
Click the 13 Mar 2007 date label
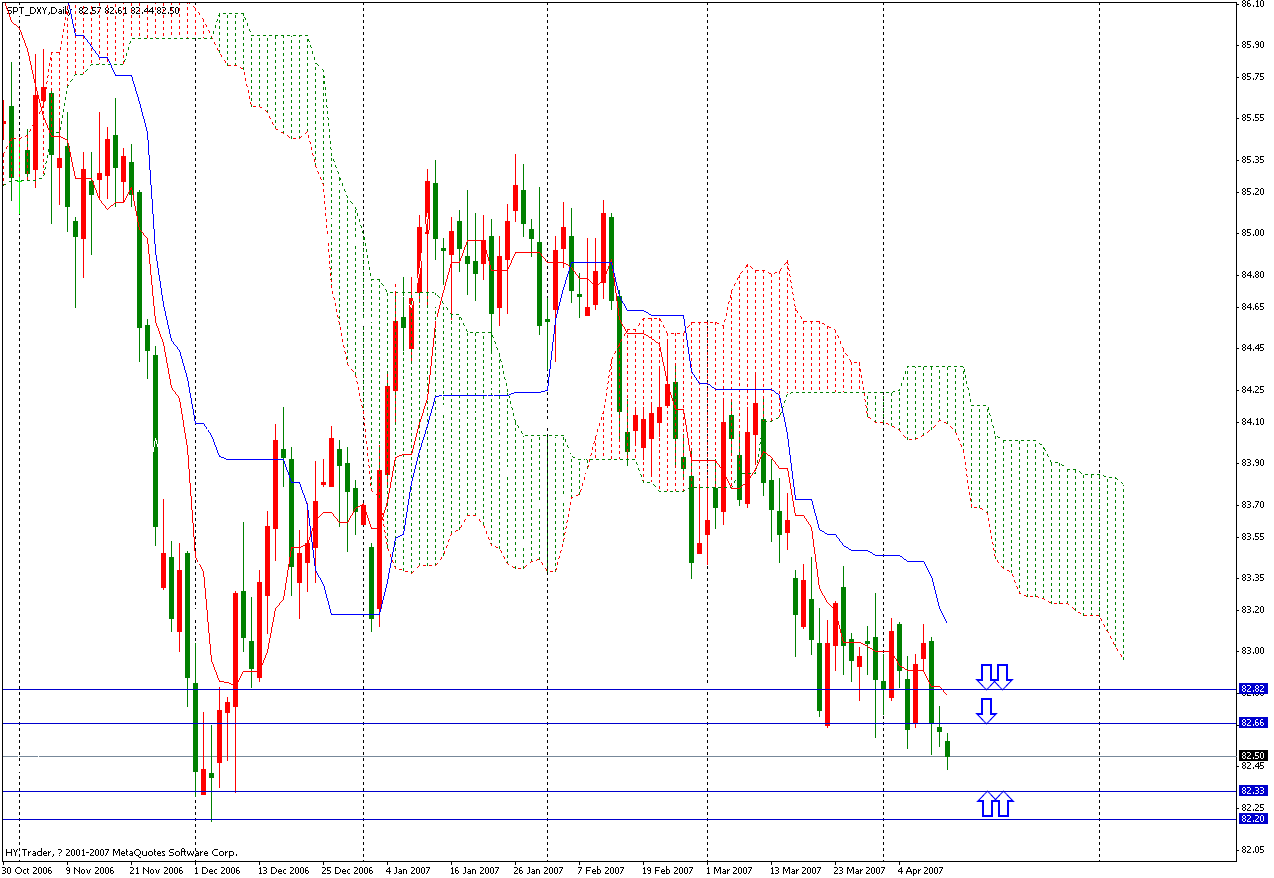[795, 870]
